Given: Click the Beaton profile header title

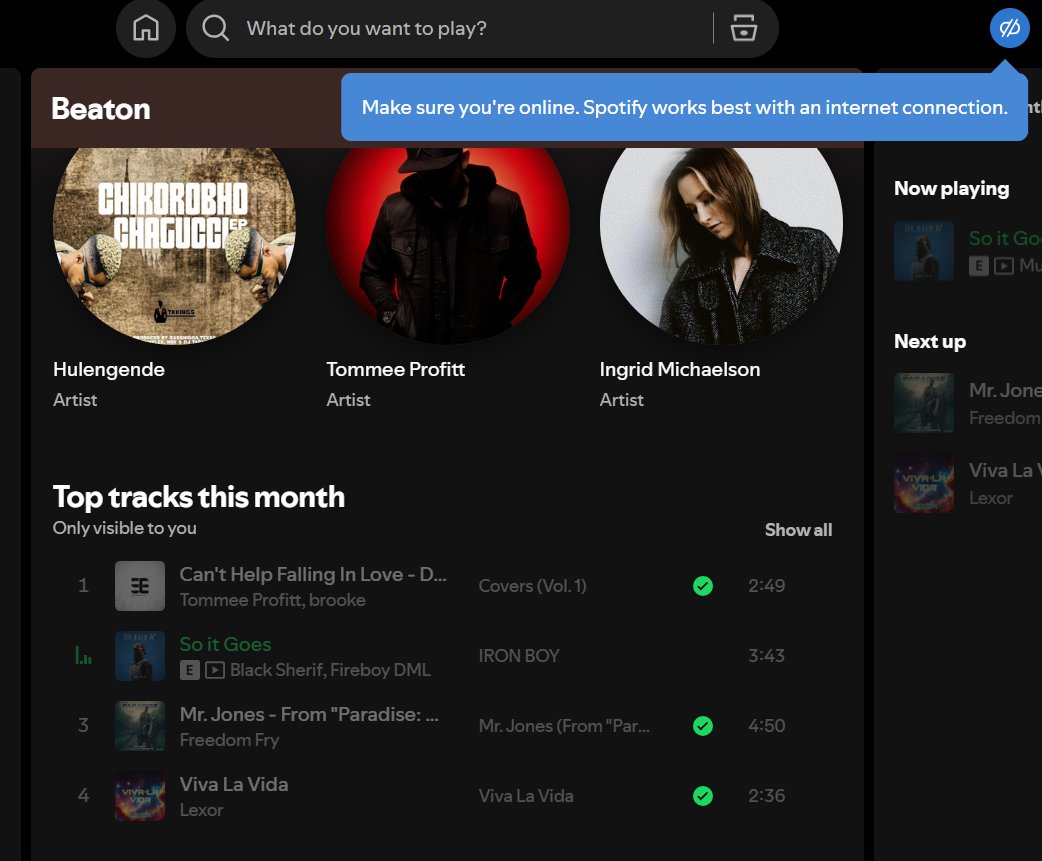Looking at the screenshot, I should pos(101,109).
